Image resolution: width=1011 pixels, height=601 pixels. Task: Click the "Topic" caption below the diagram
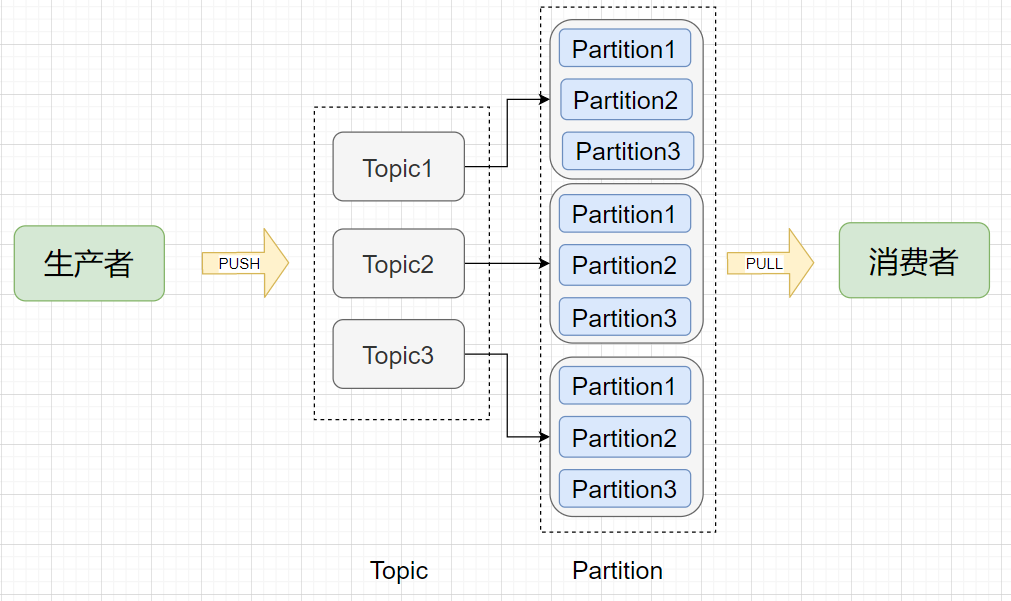(x=399, y=571)
